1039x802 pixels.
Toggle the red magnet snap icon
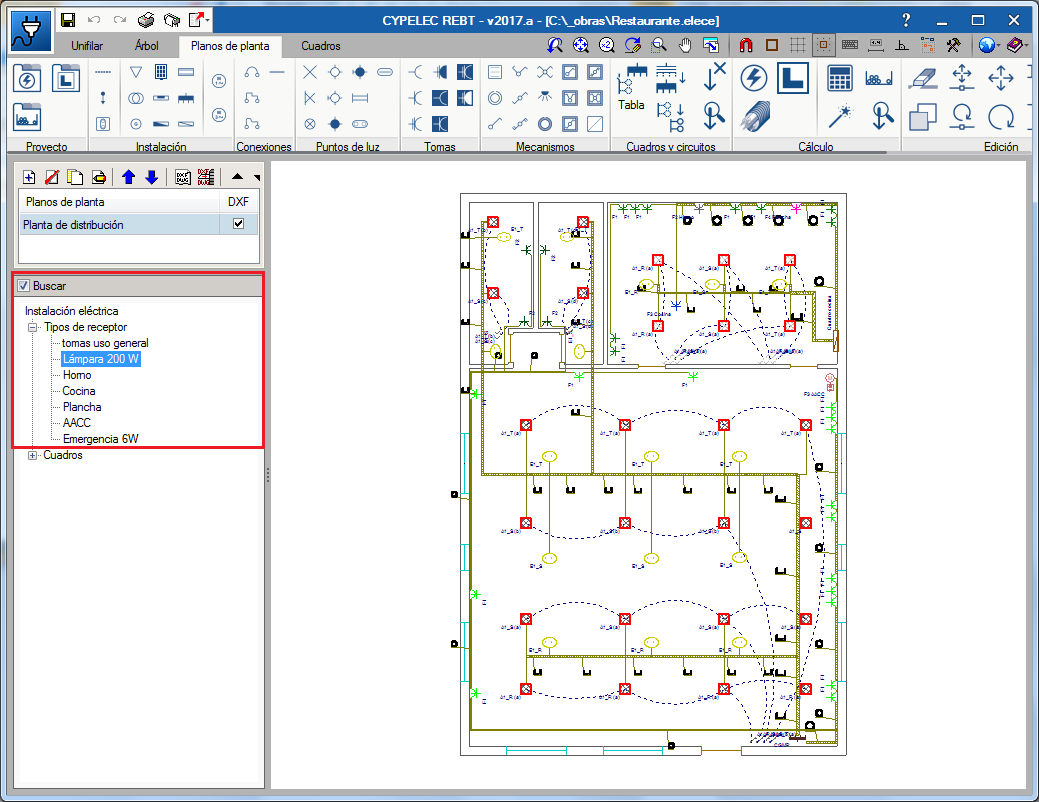(746, 45)
